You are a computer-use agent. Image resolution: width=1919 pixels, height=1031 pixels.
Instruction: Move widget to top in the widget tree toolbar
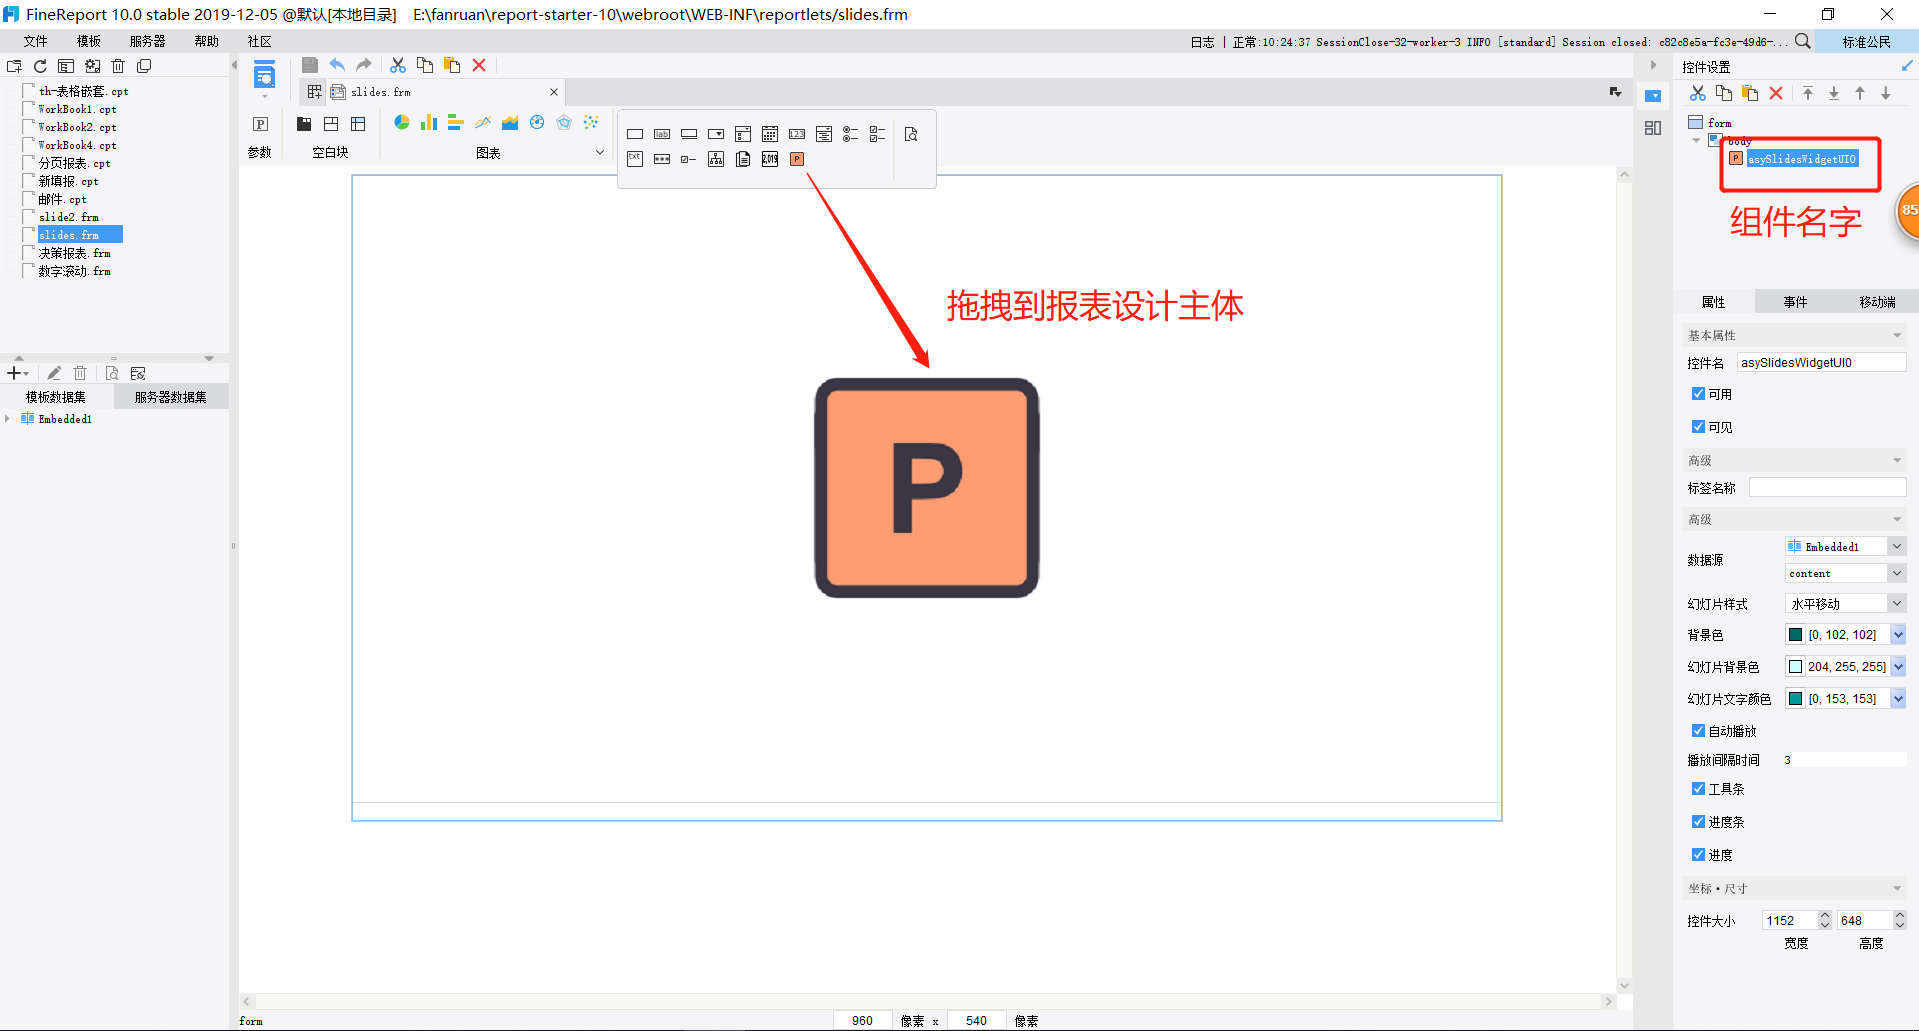(1808, 93)
